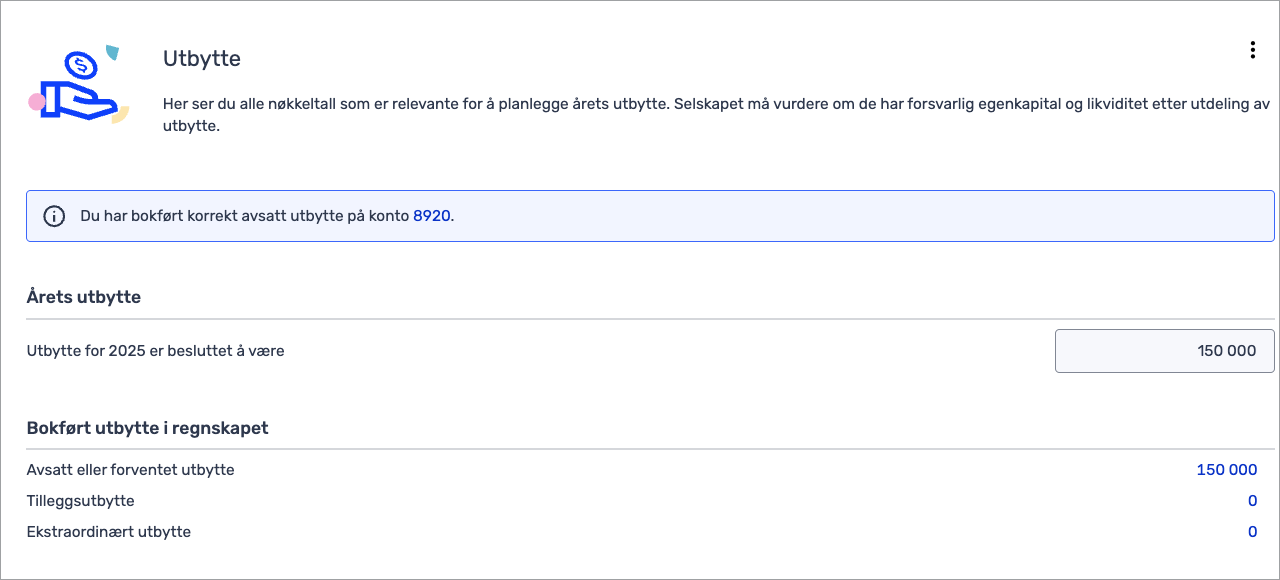Click Bokført utbytte i regnskapet heading
This screenshot has width=1280, height=580.
click(x=147, y=428)
